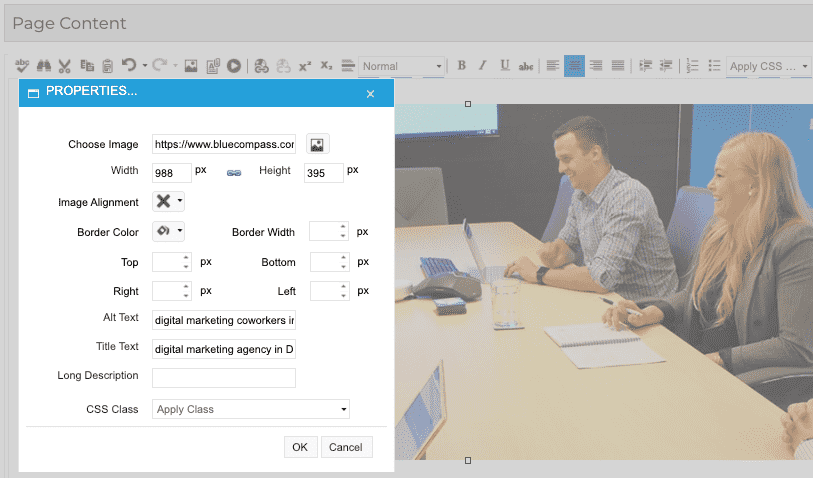Toggle center alignment
The height and width of the screenshot is (478, 813).
pos(574,66)
